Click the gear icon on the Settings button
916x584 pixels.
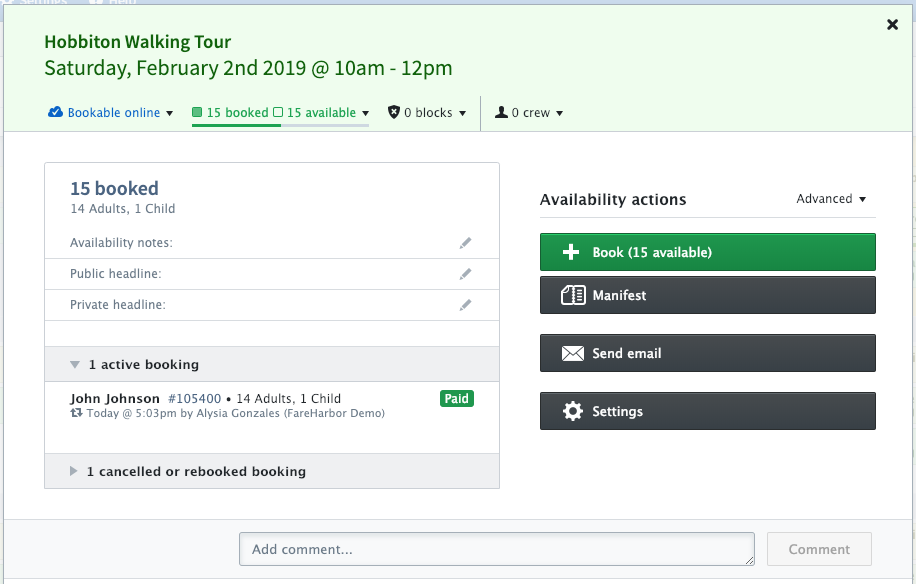click(x=571, y=410)
